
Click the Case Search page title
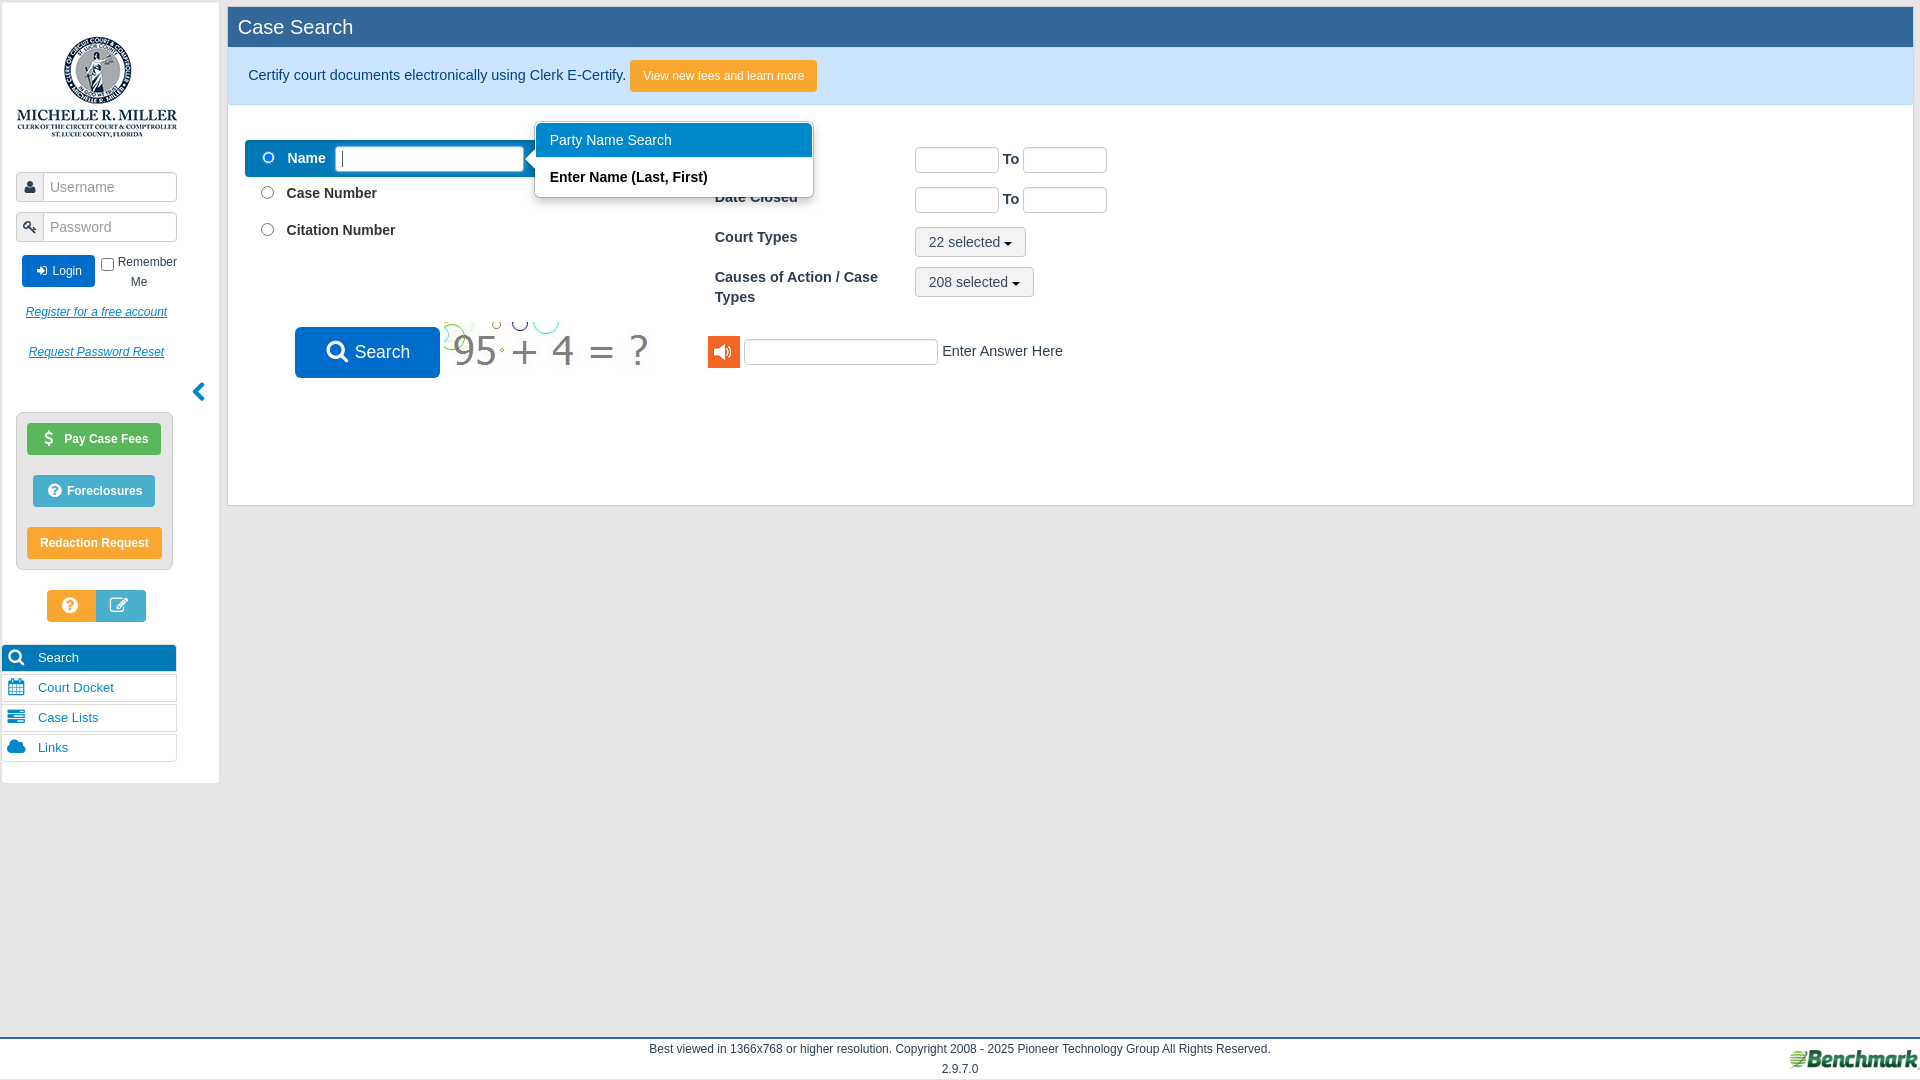click(x=295, y=27)
